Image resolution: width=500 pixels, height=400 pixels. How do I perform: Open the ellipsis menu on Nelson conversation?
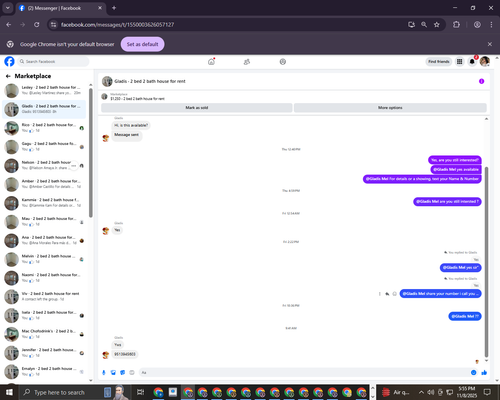(74, 166)
